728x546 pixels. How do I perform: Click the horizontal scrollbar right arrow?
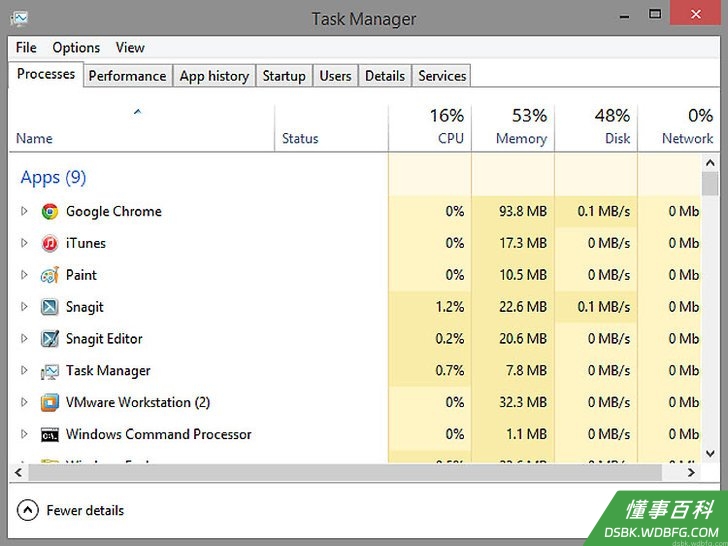pyautogui.click(x=691, y=473)
